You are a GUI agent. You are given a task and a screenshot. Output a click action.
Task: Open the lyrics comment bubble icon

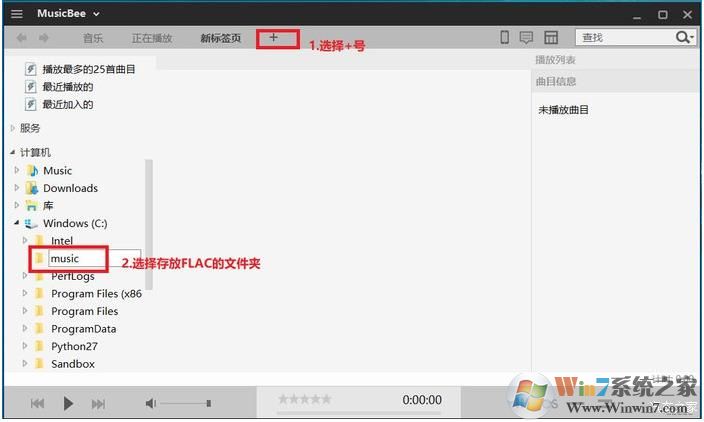[527, 38]
